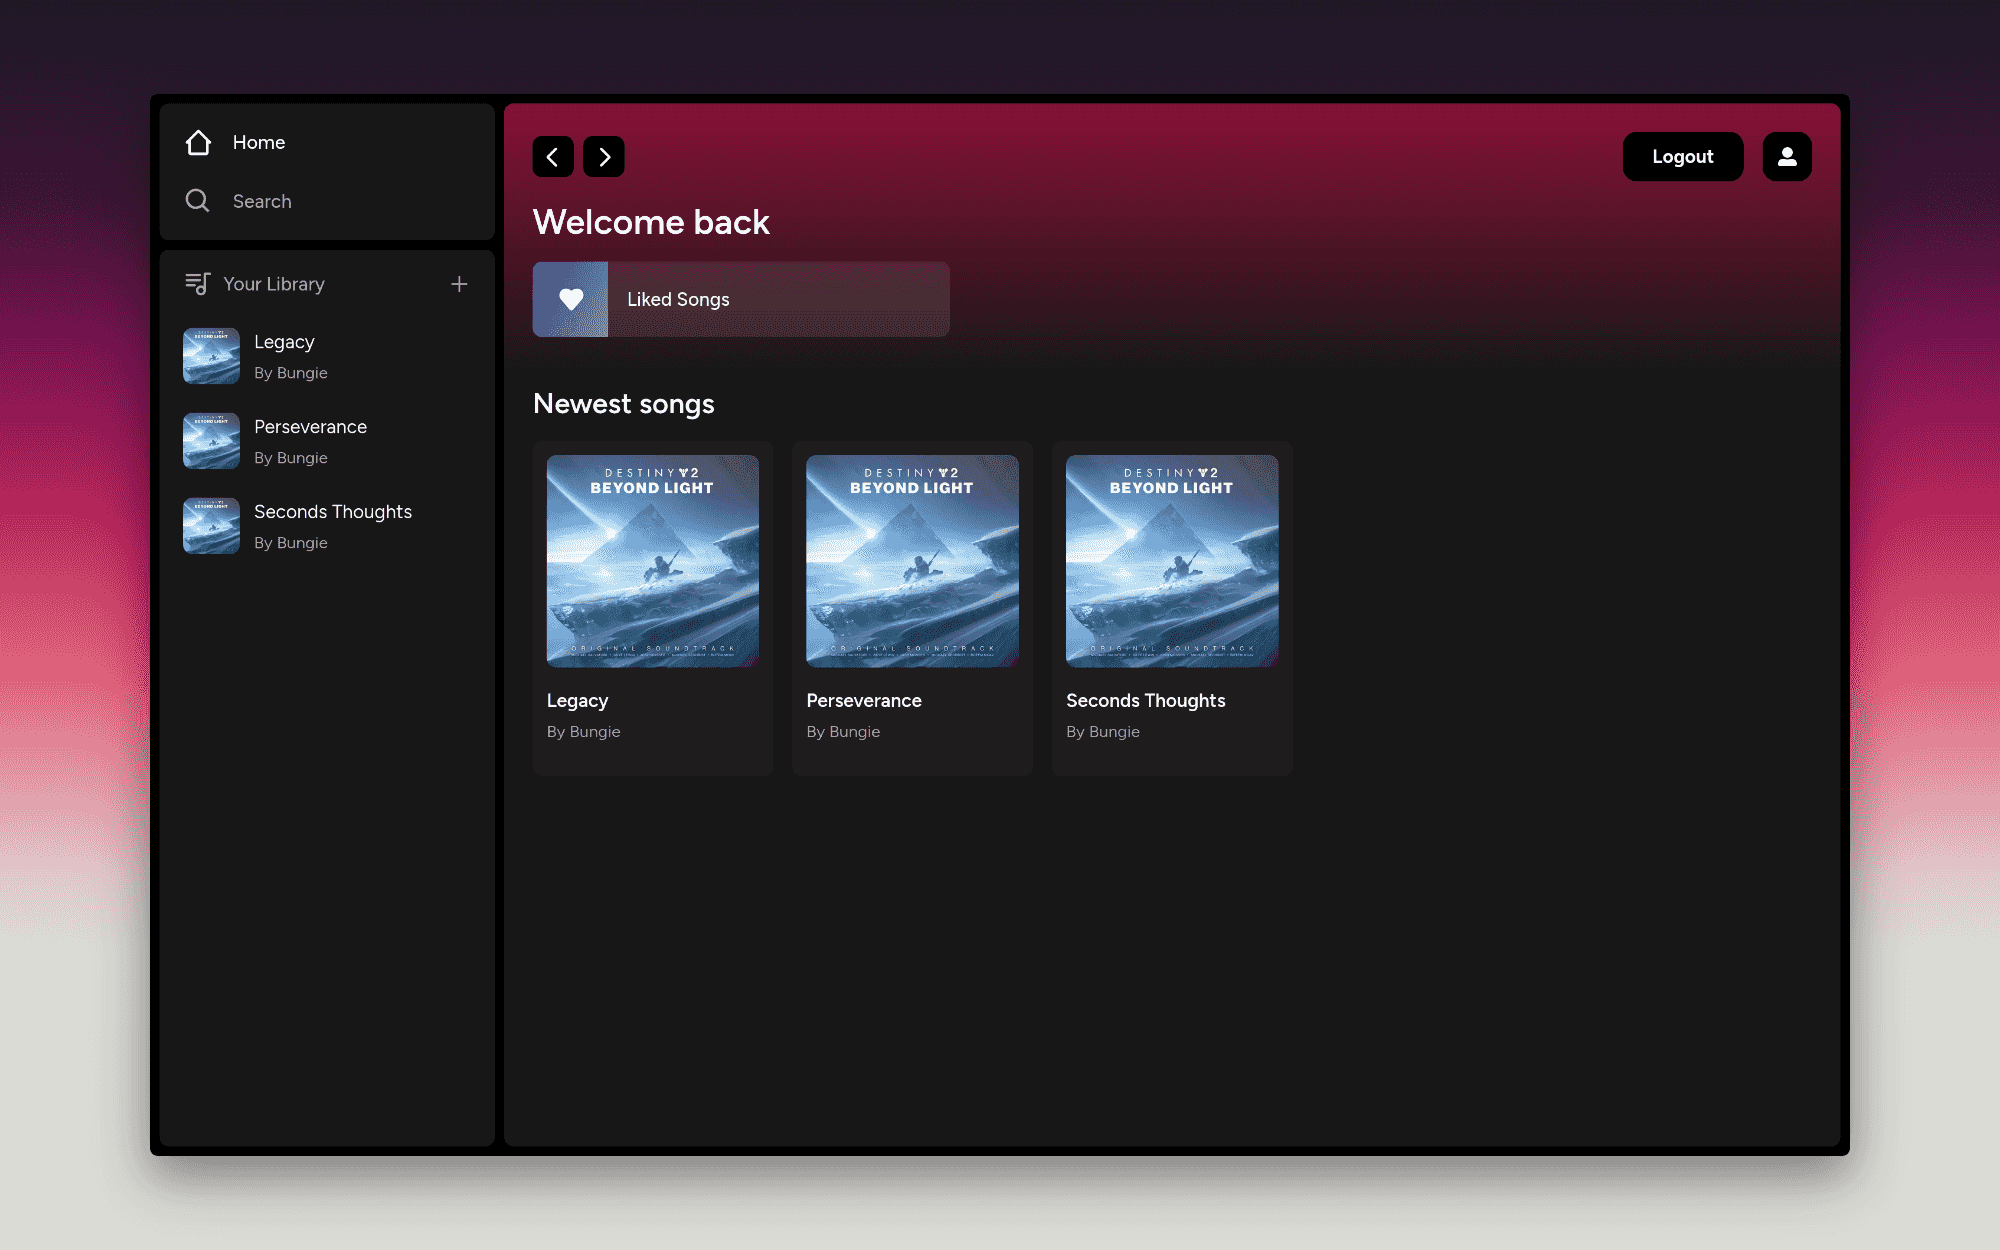Click the Your Library playlist icon
The height and width of the screenshot is (1250, 2000).
197,284
